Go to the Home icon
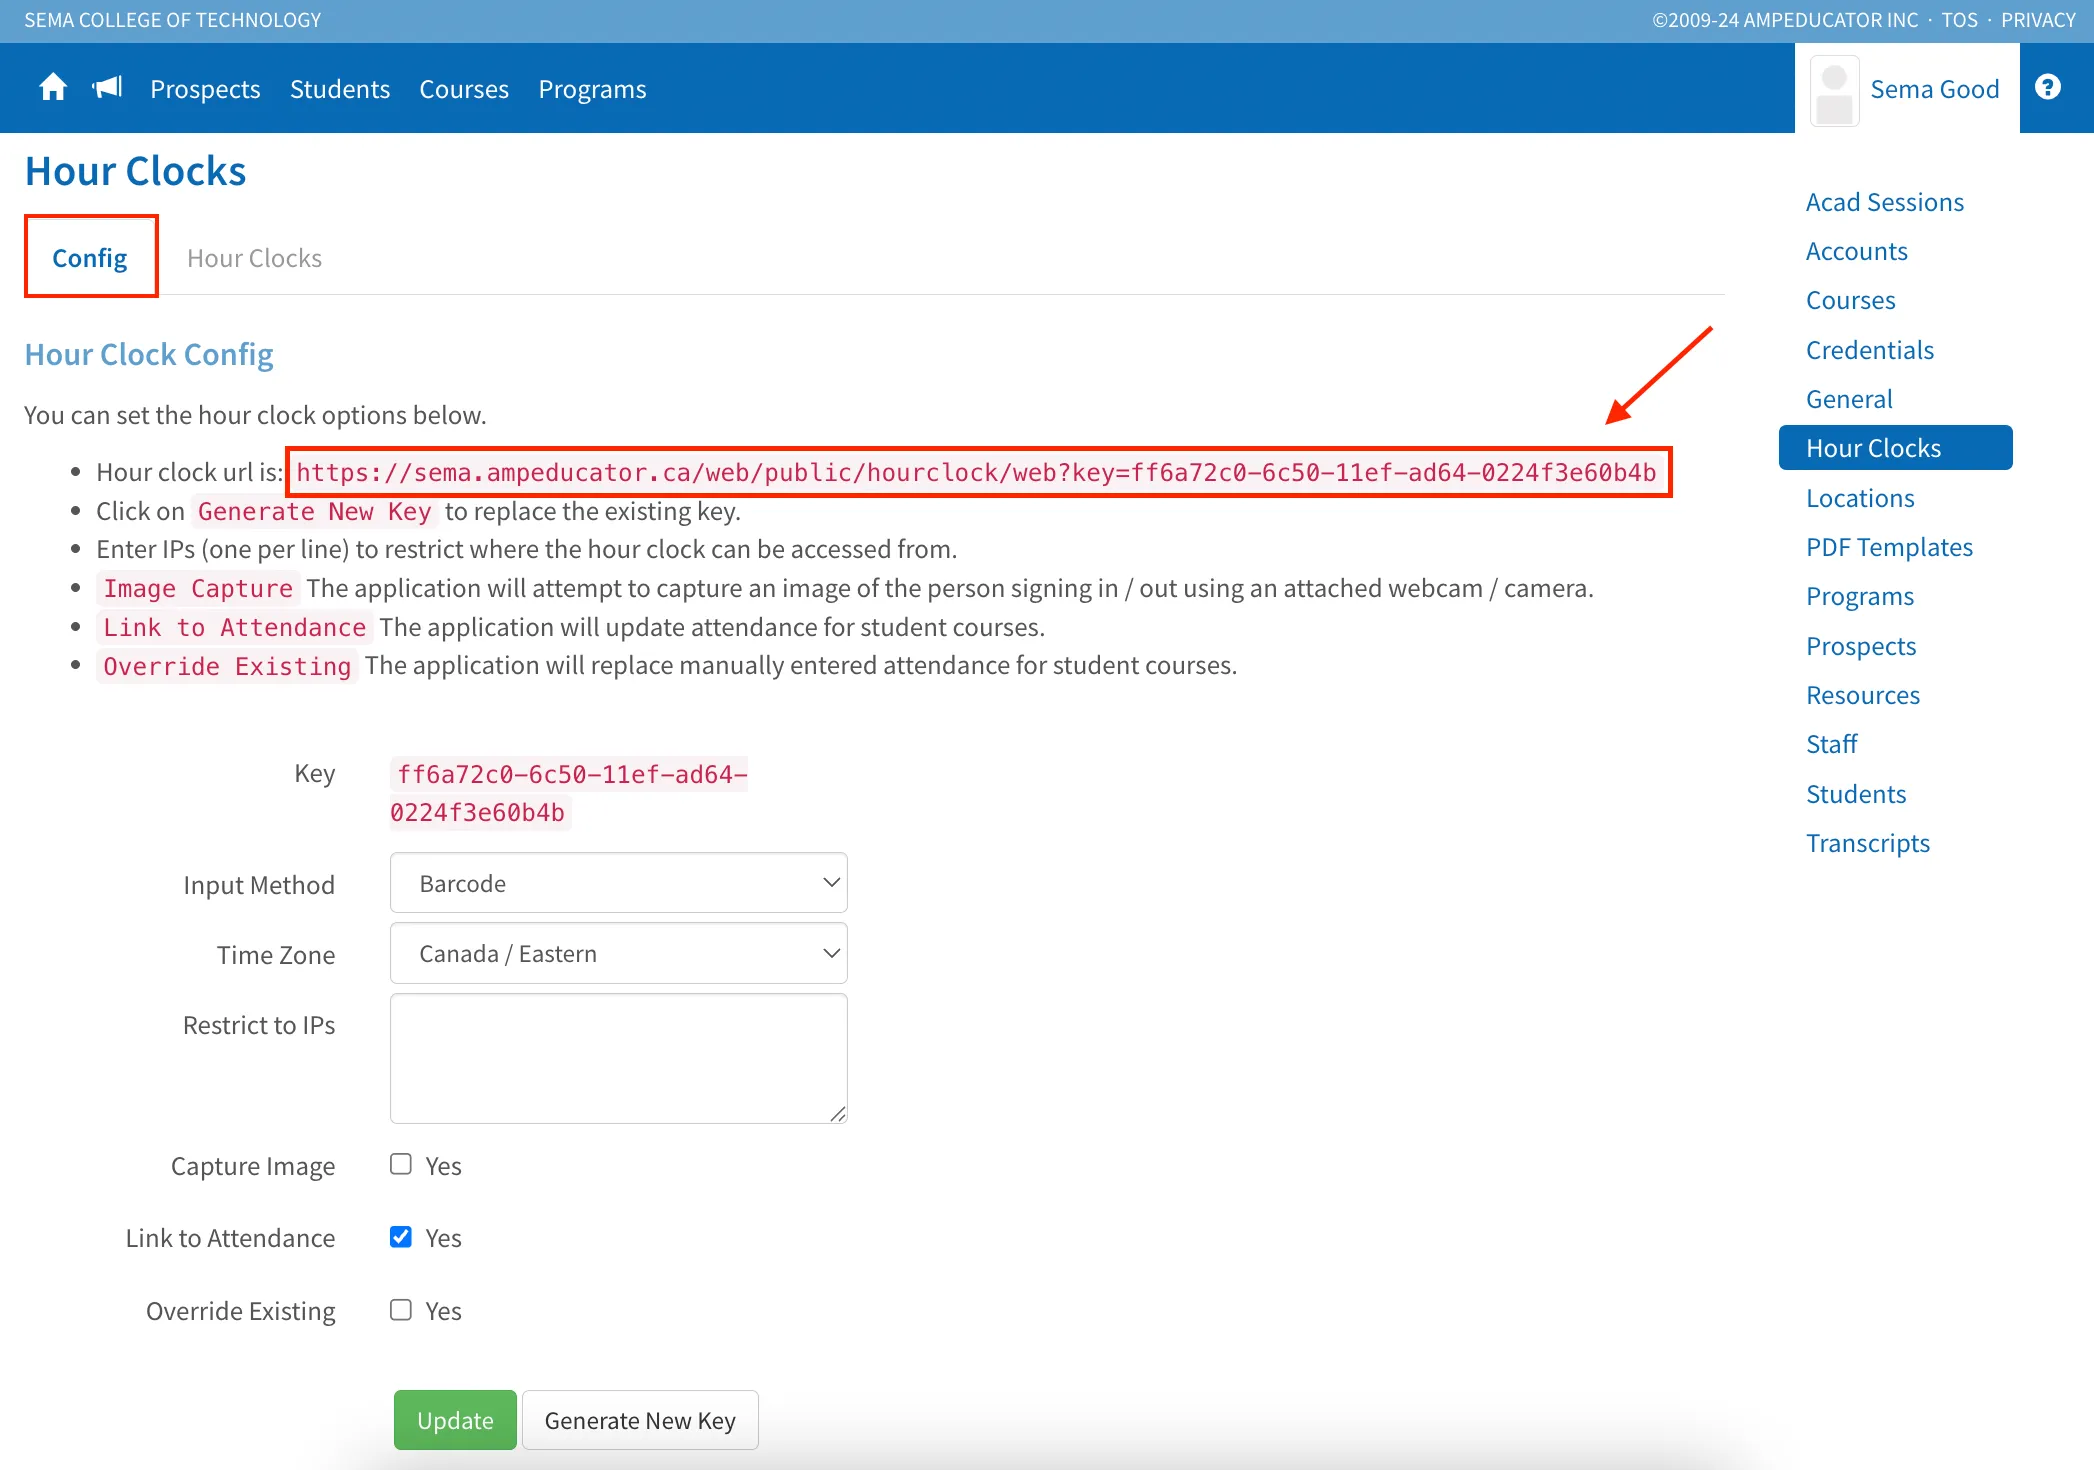The height and width of the screenshot is (1470, 2094). [53, 88]
